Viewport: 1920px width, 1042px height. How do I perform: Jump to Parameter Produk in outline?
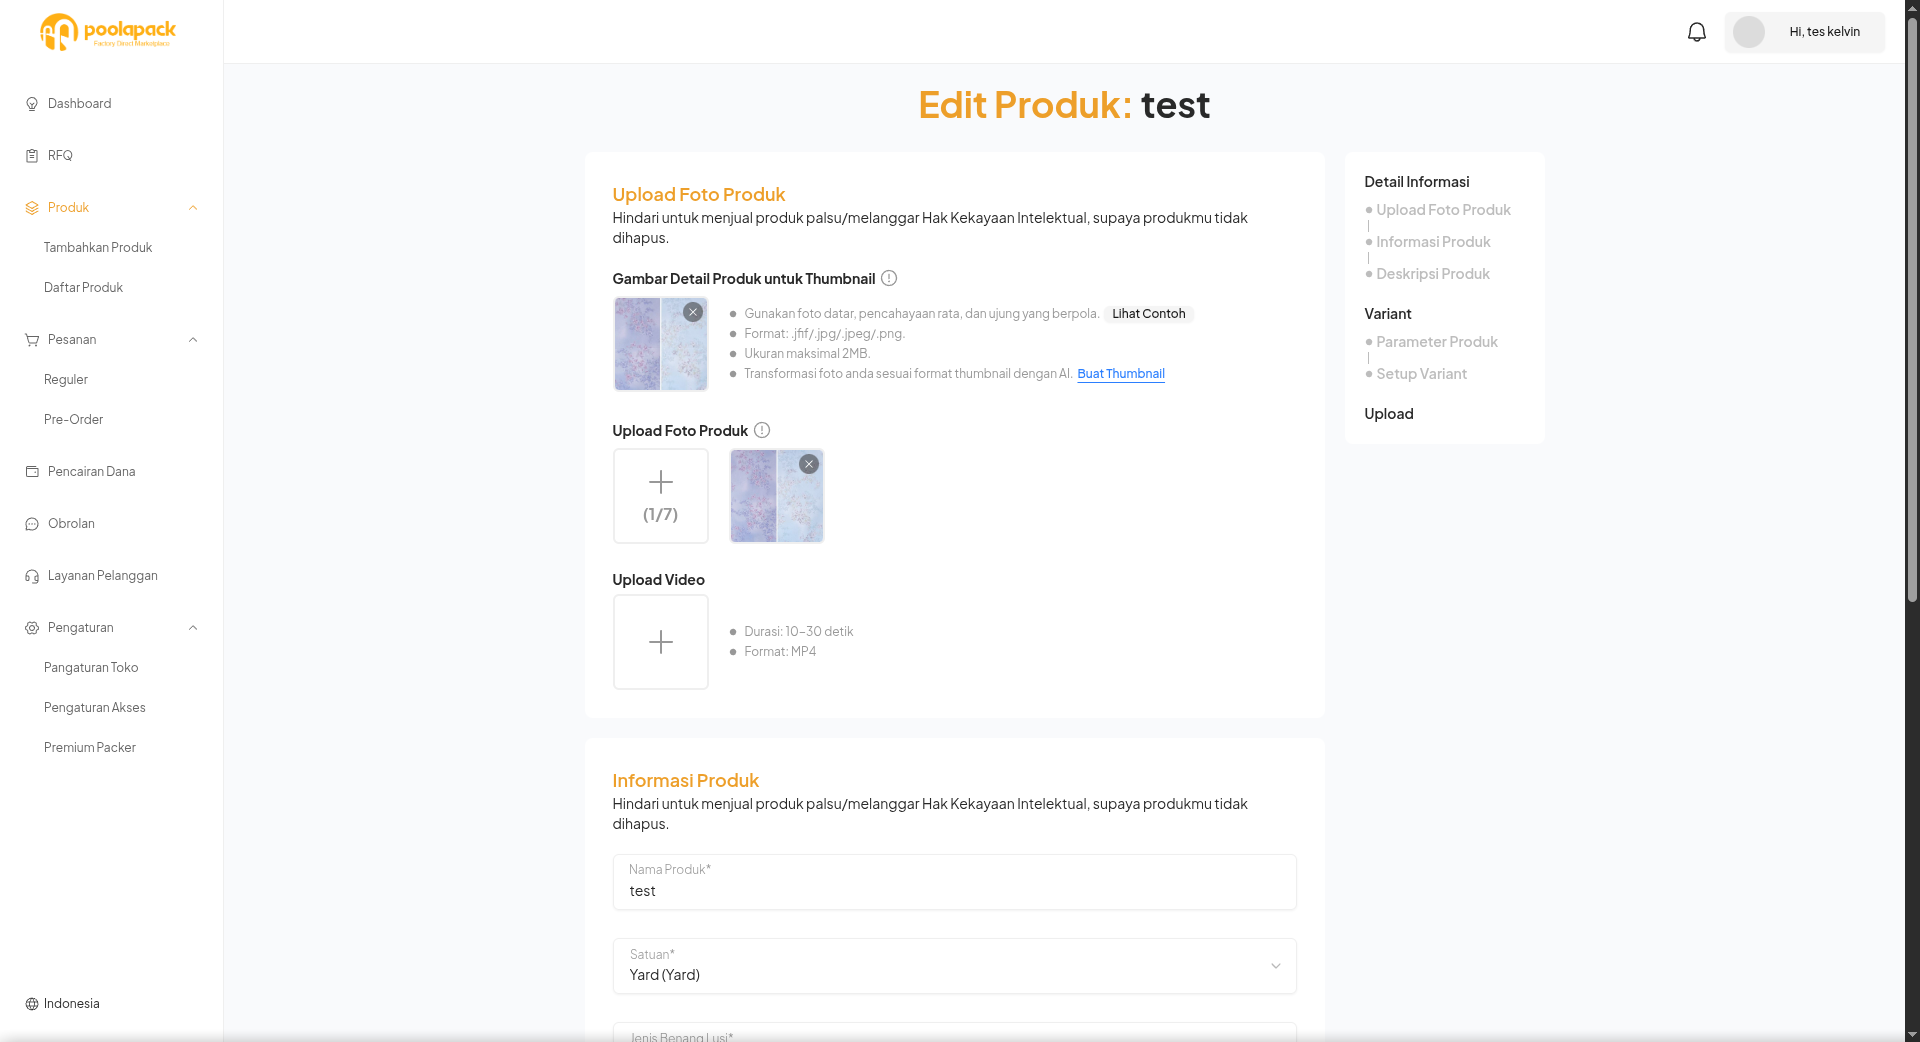click(x=1437, y=342)
